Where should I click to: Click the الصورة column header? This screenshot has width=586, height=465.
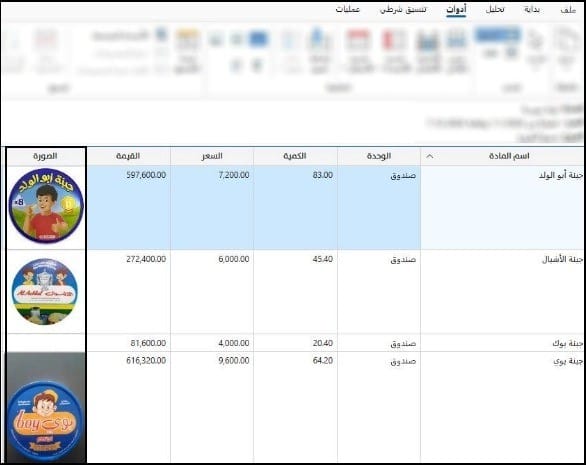45,156
